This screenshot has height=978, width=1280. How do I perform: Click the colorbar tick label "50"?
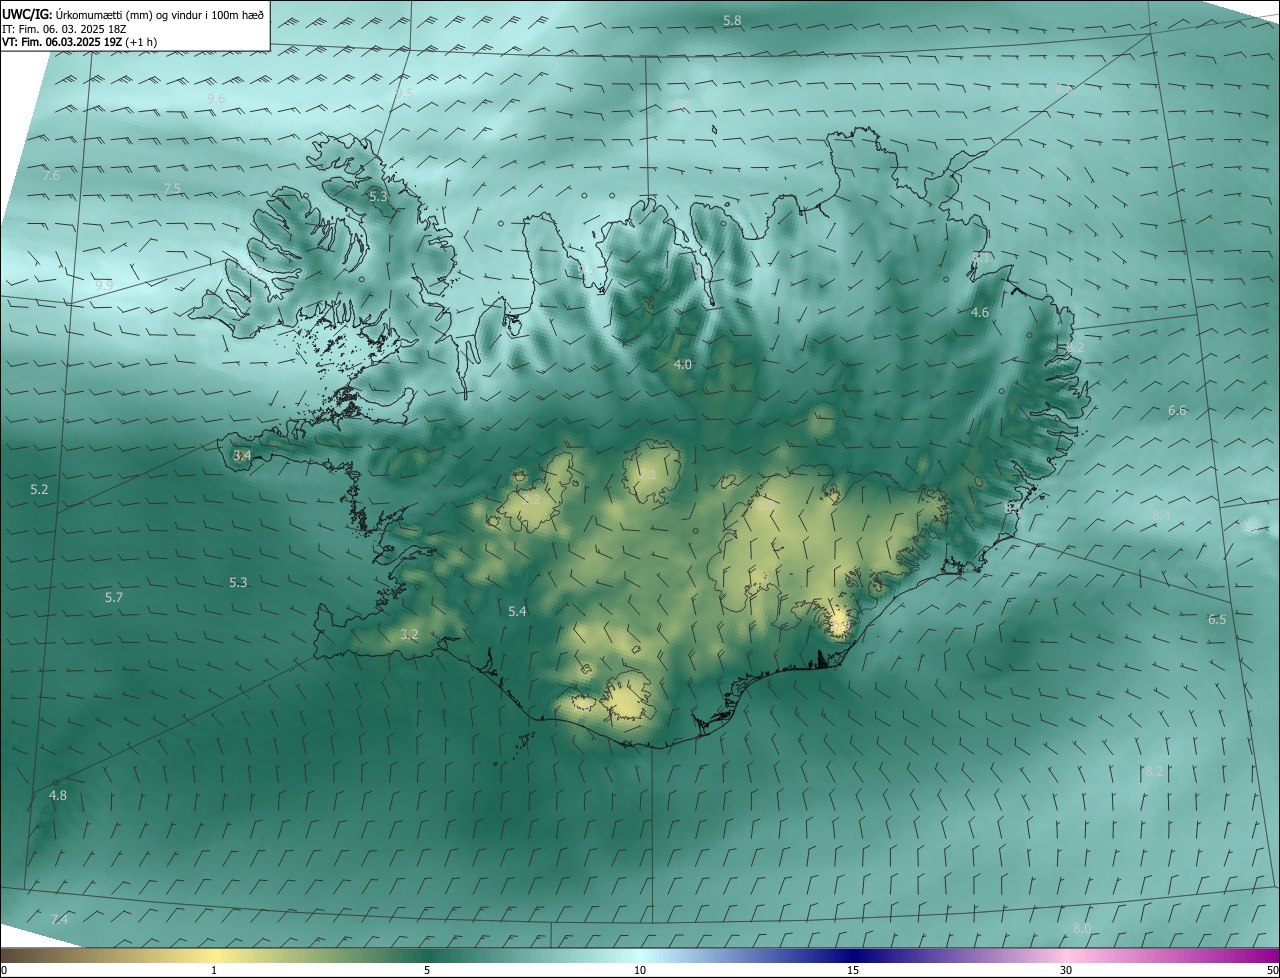(1272, 971)
